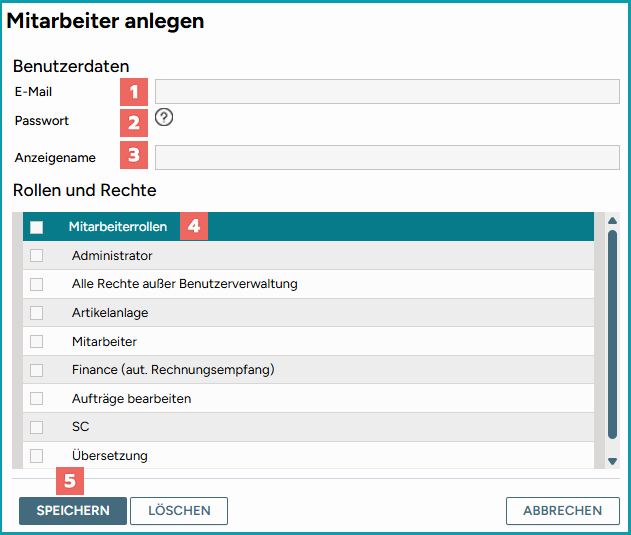The image size is (631, 535).
Task: Click the Übersetzung row label
Action: [109, 455]
